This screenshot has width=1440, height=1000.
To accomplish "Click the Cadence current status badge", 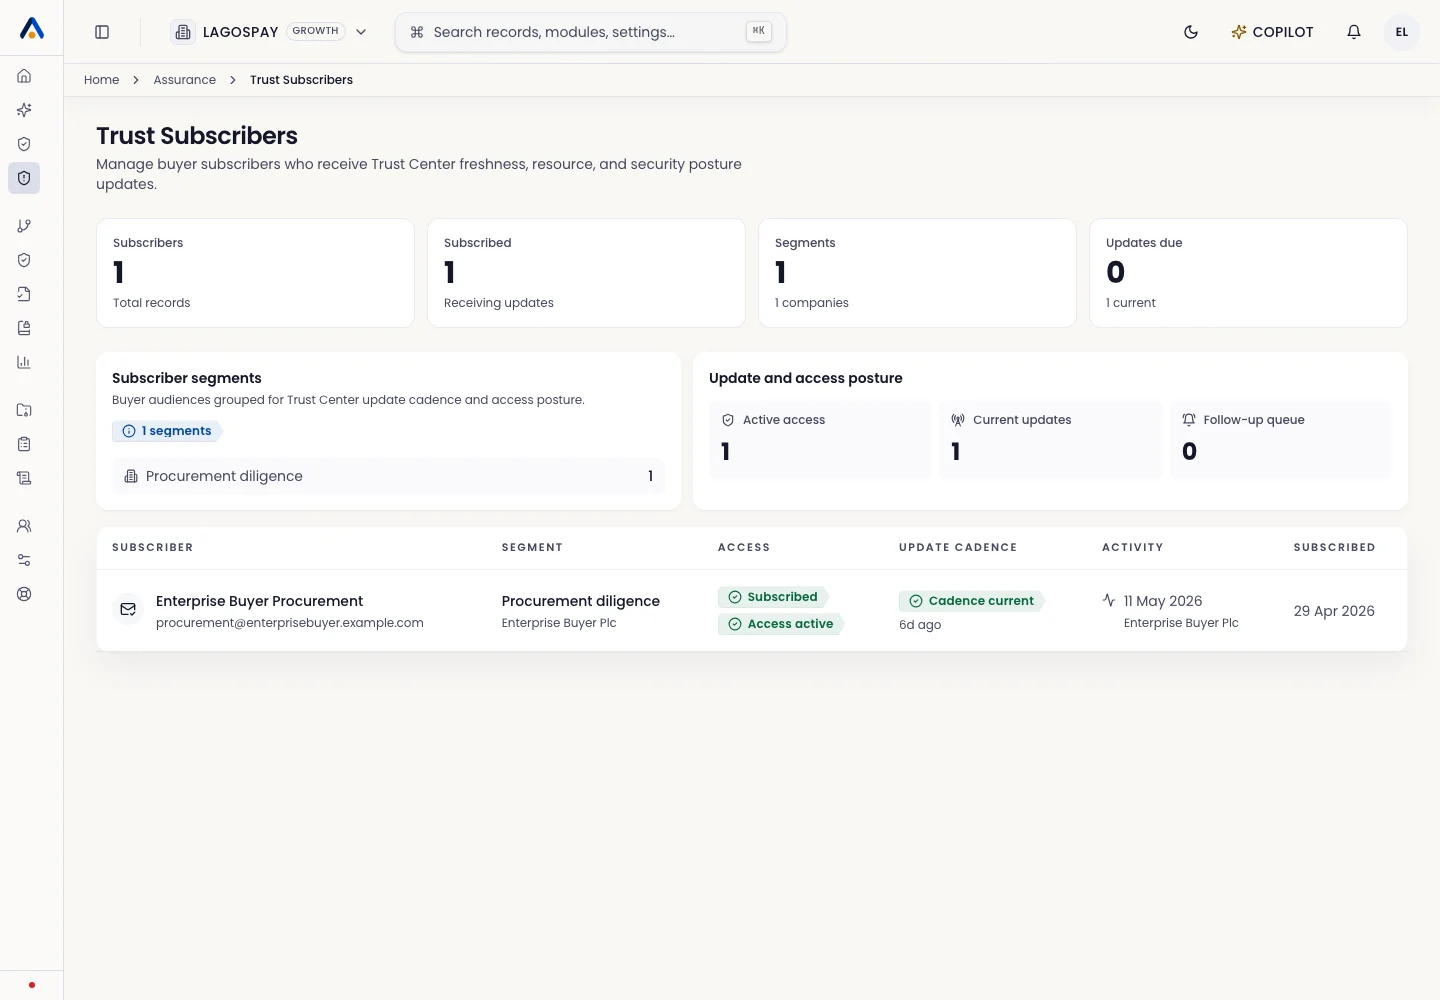I will (x=971, y=601).
